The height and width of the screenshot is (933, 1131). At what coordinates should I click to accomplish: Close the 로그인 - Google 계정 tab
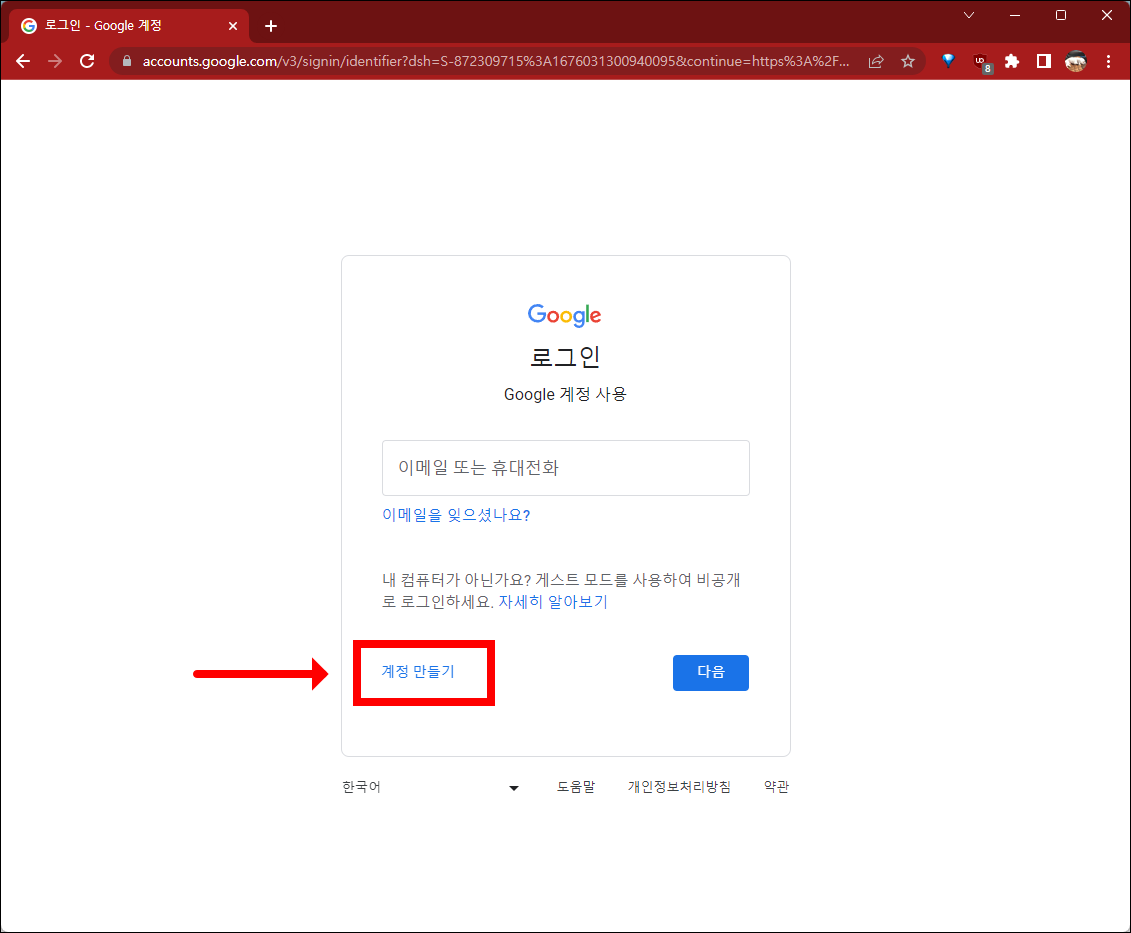click(x=232, y=26)
